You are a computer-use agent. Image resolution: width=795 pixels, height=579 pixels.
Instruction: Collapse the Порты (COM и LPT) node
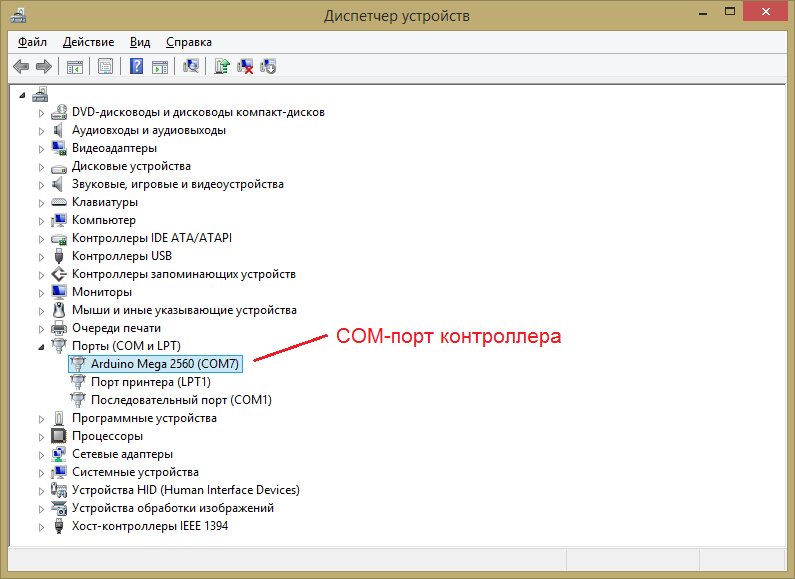tap(41, 347)
